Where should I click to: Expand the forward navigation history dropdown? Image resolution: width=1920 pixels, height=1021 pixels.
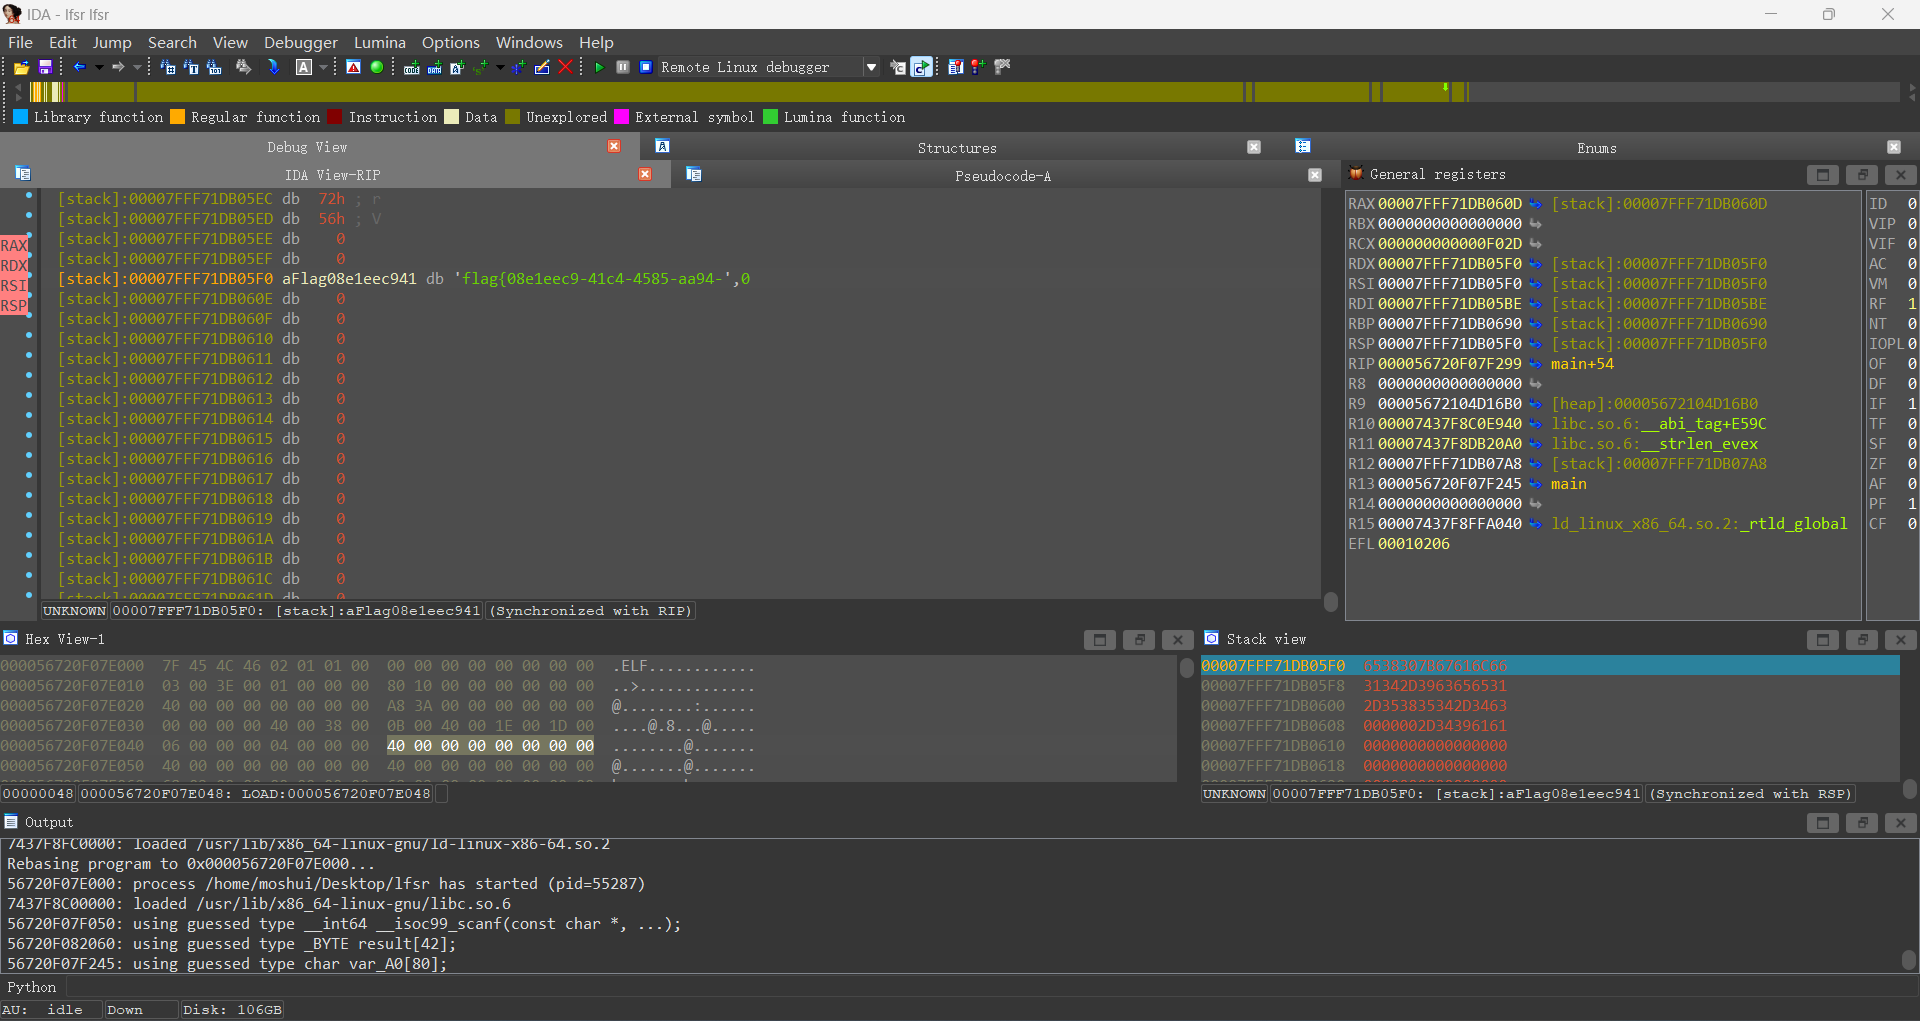137,67
